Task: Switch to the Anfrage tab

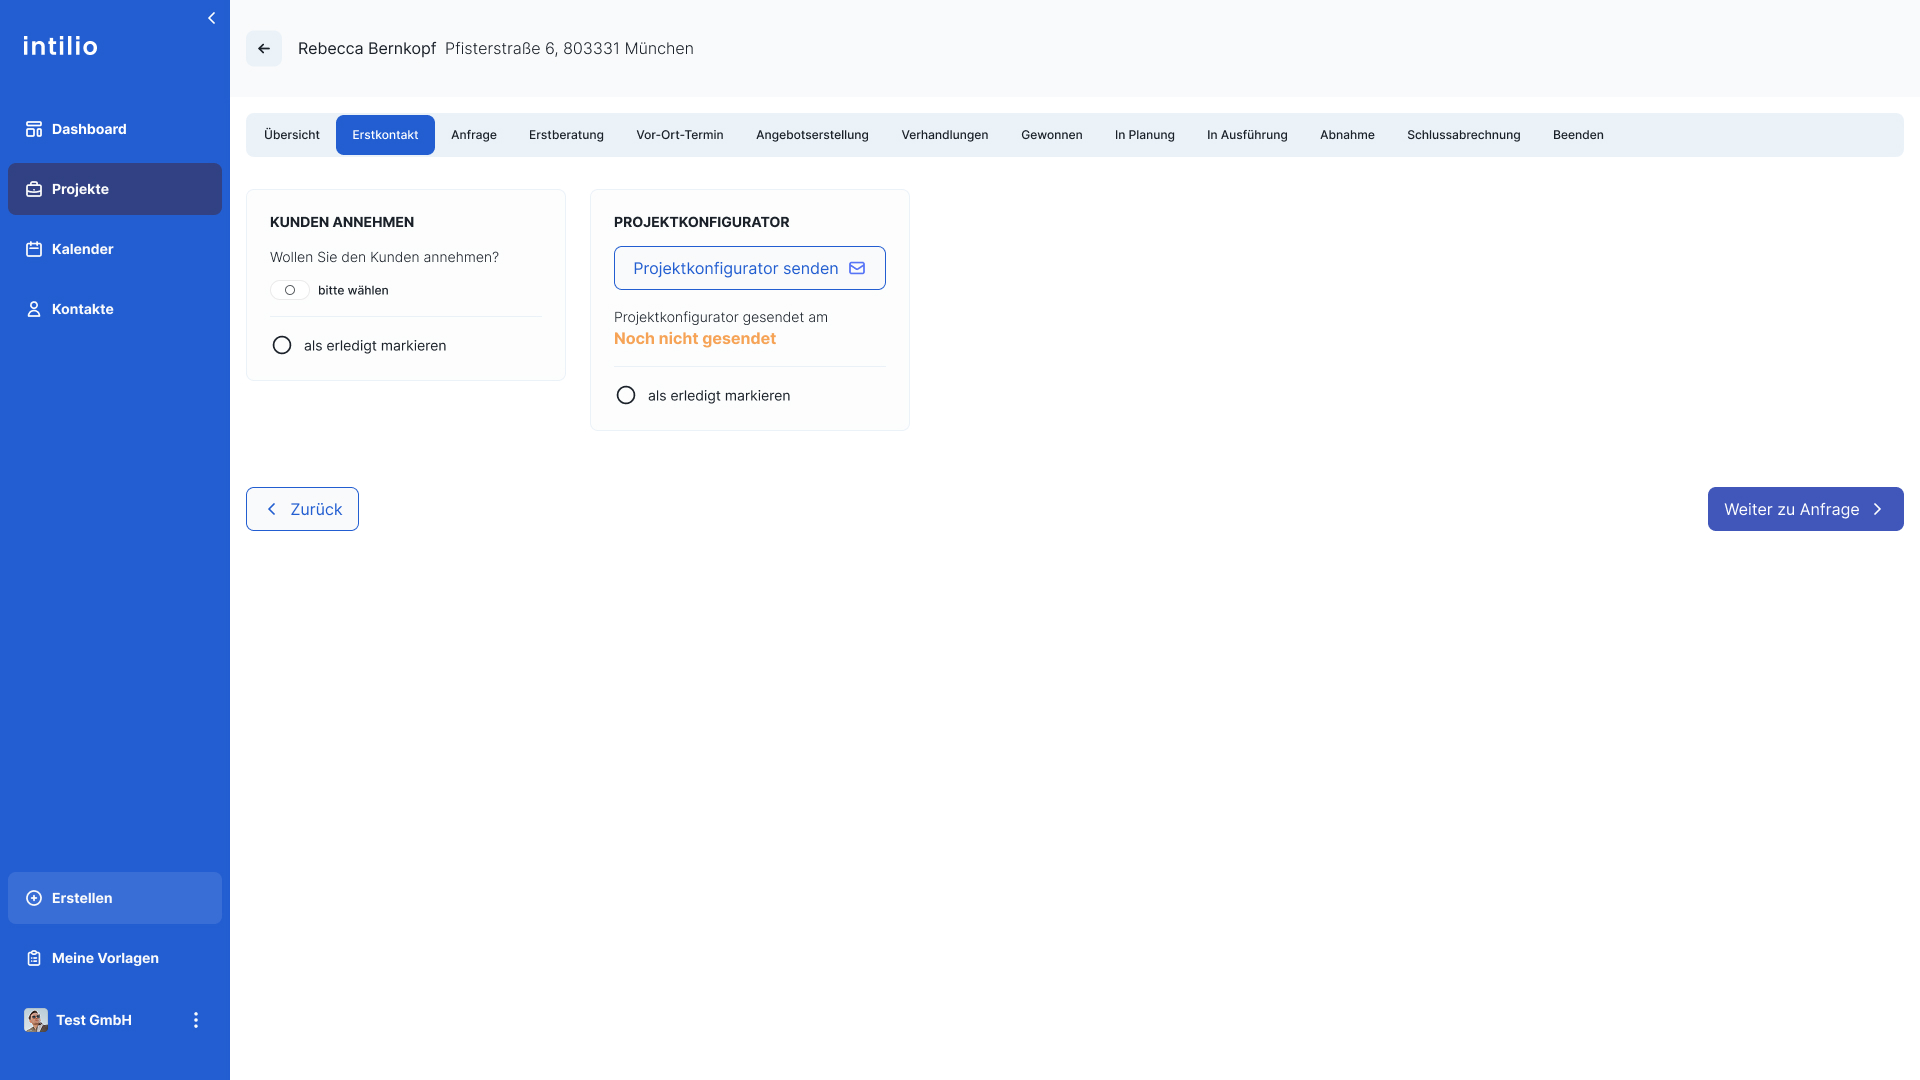Action: [474, 135]
